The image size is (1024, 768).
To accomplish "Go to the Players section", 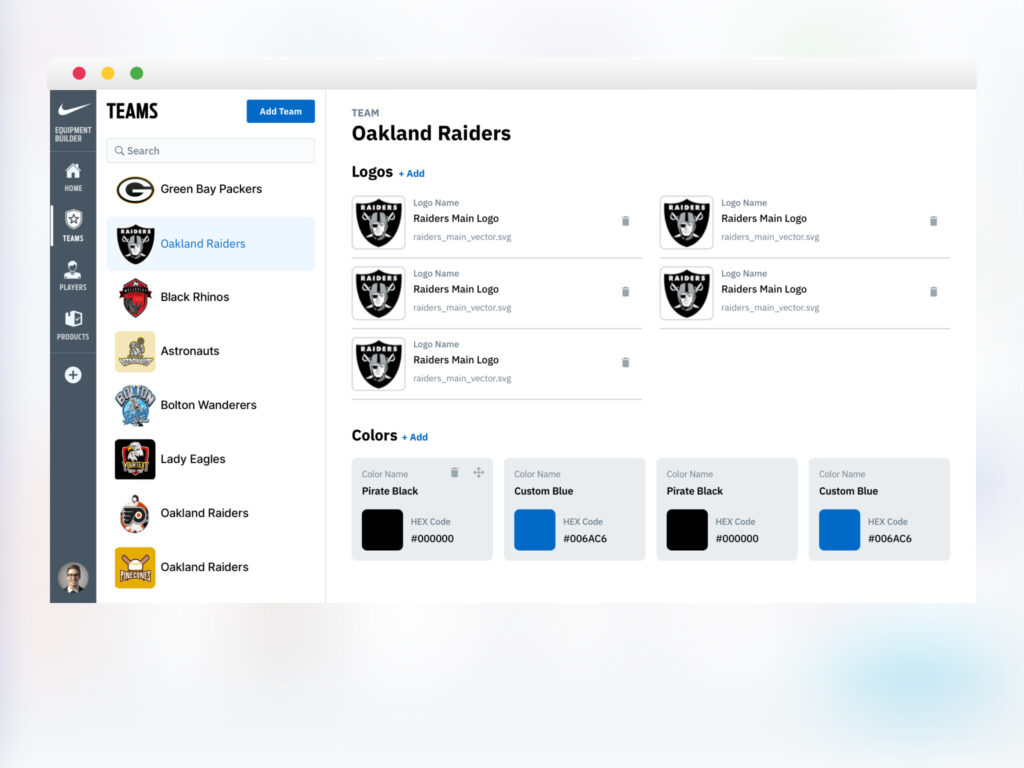I will (x=73, y=276).
